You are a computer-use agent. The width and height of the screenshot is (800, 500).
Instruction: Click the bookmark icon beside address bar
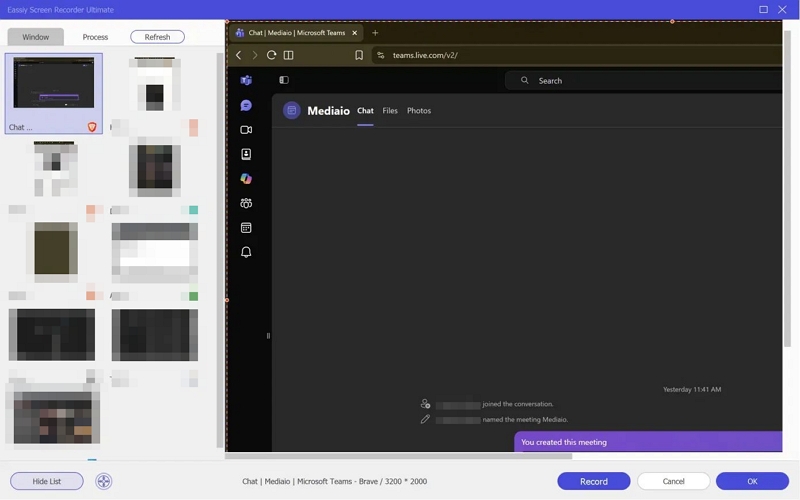tap(359, 55)
